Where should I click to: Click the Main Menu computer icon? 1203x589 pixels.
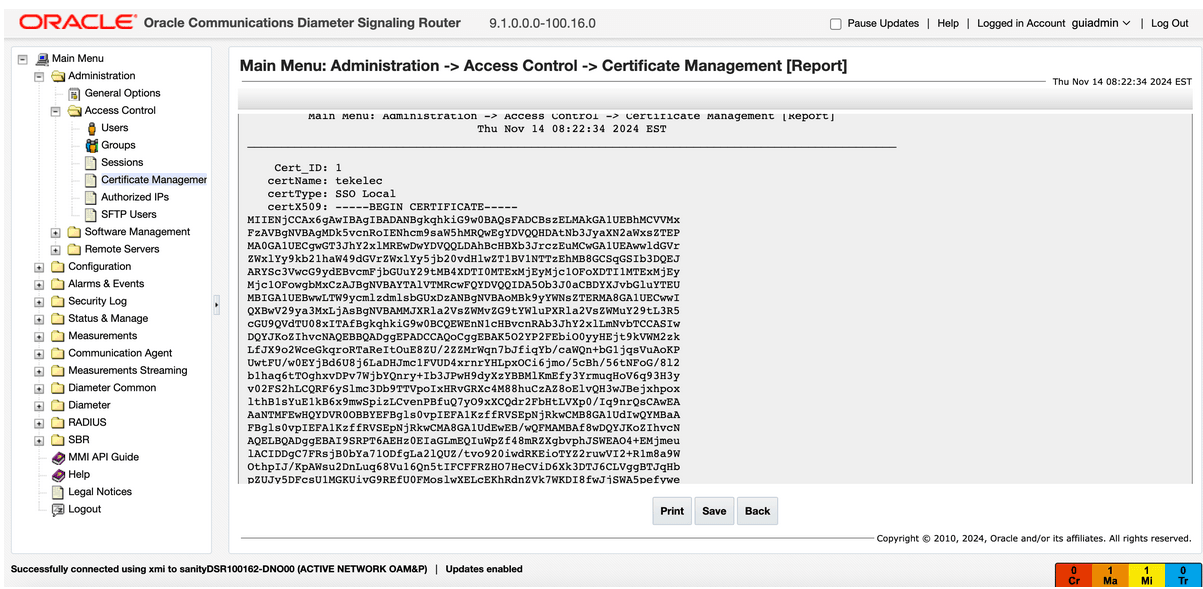42,59
